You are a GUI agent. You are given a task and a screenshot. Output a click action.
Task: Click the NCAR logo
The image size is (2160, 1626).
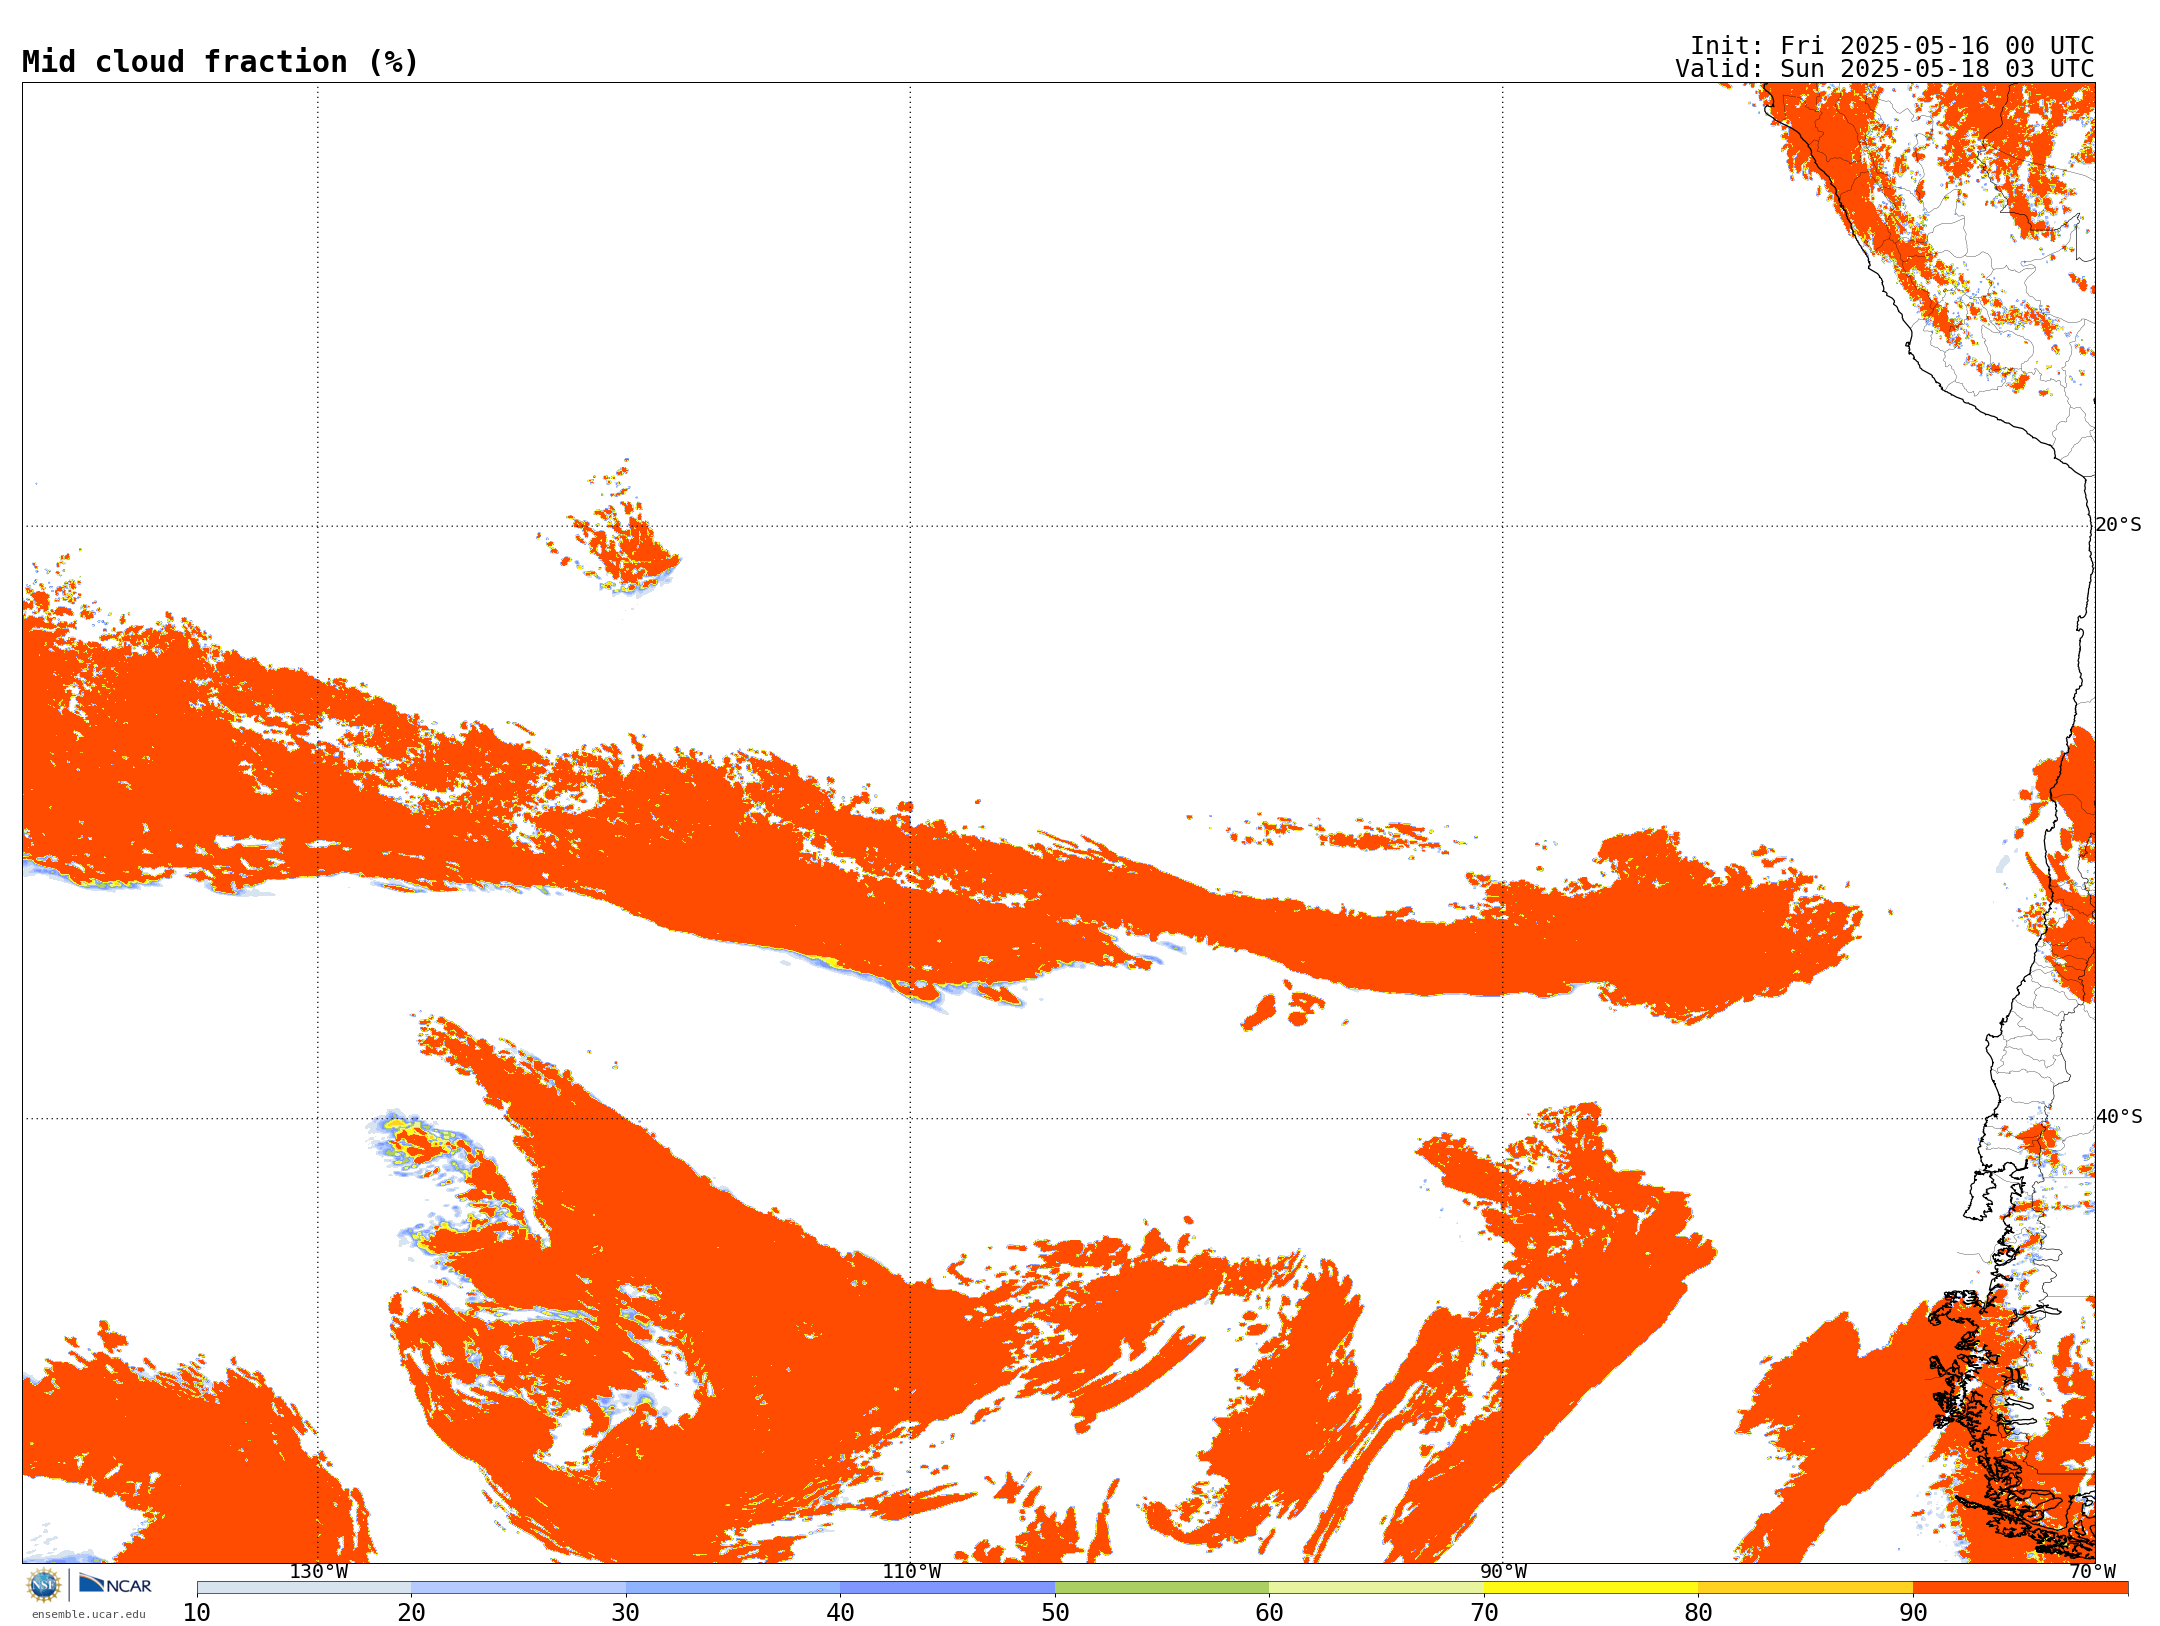coord(115,1584)
